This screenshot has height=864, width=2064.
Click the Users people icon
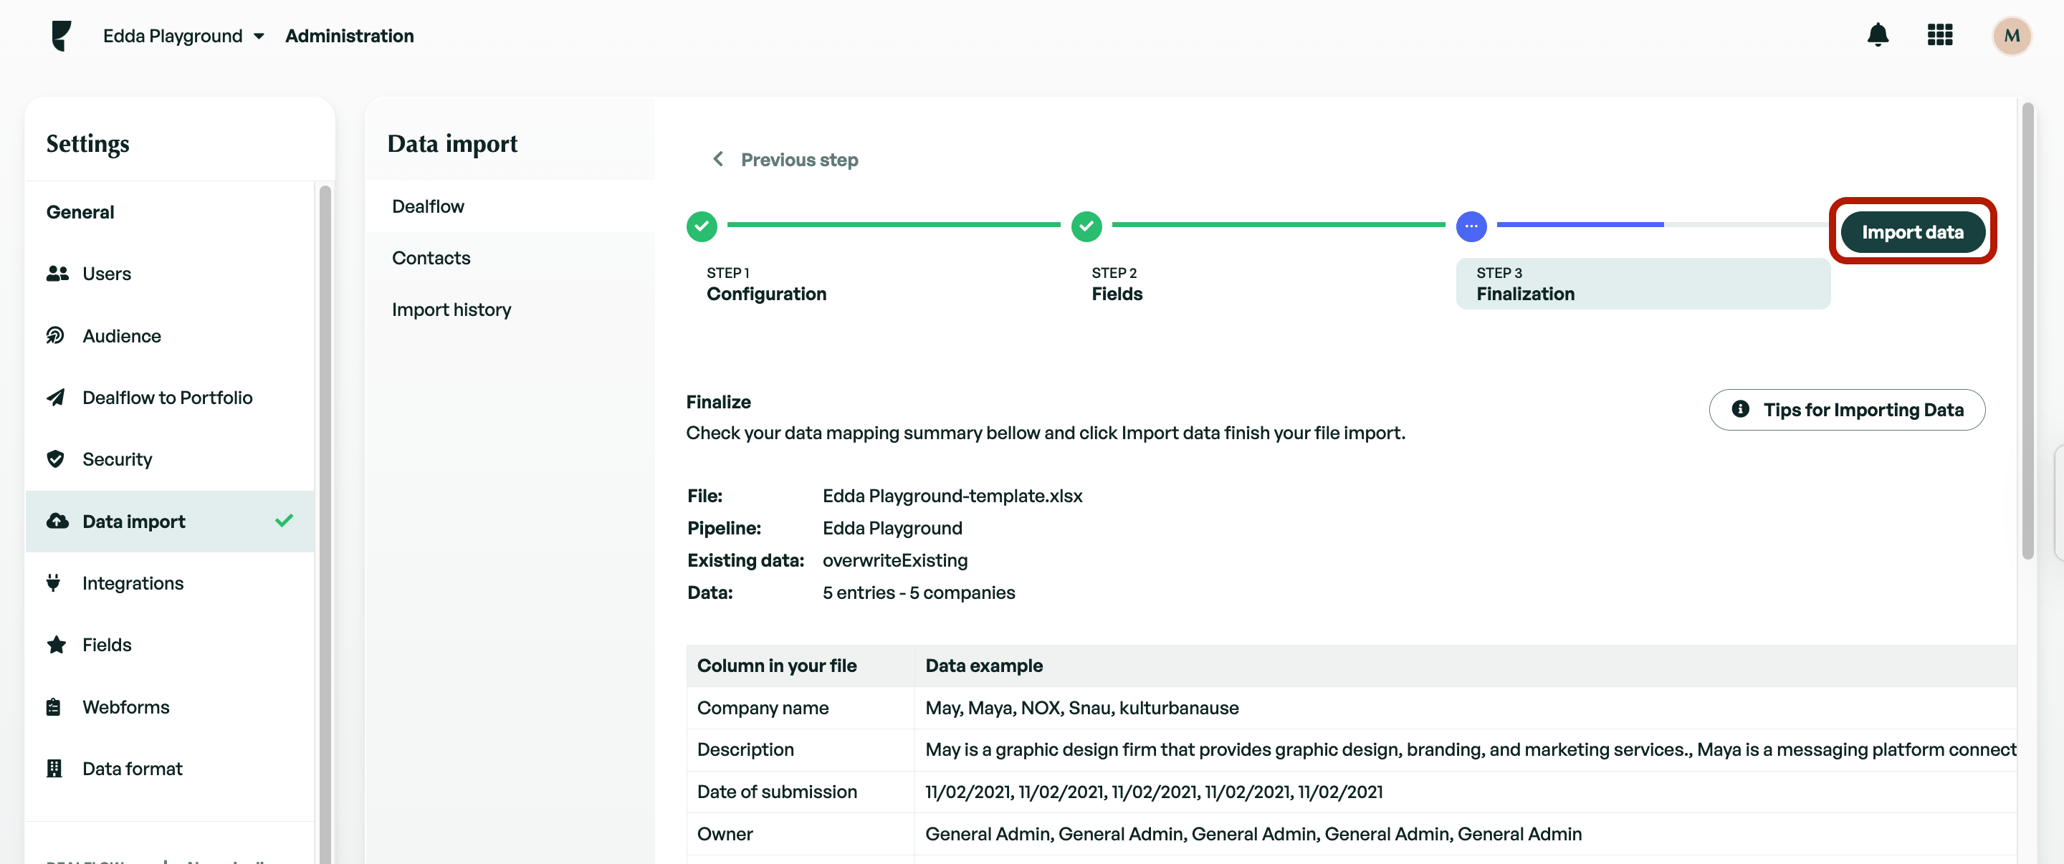pos(57,273)
